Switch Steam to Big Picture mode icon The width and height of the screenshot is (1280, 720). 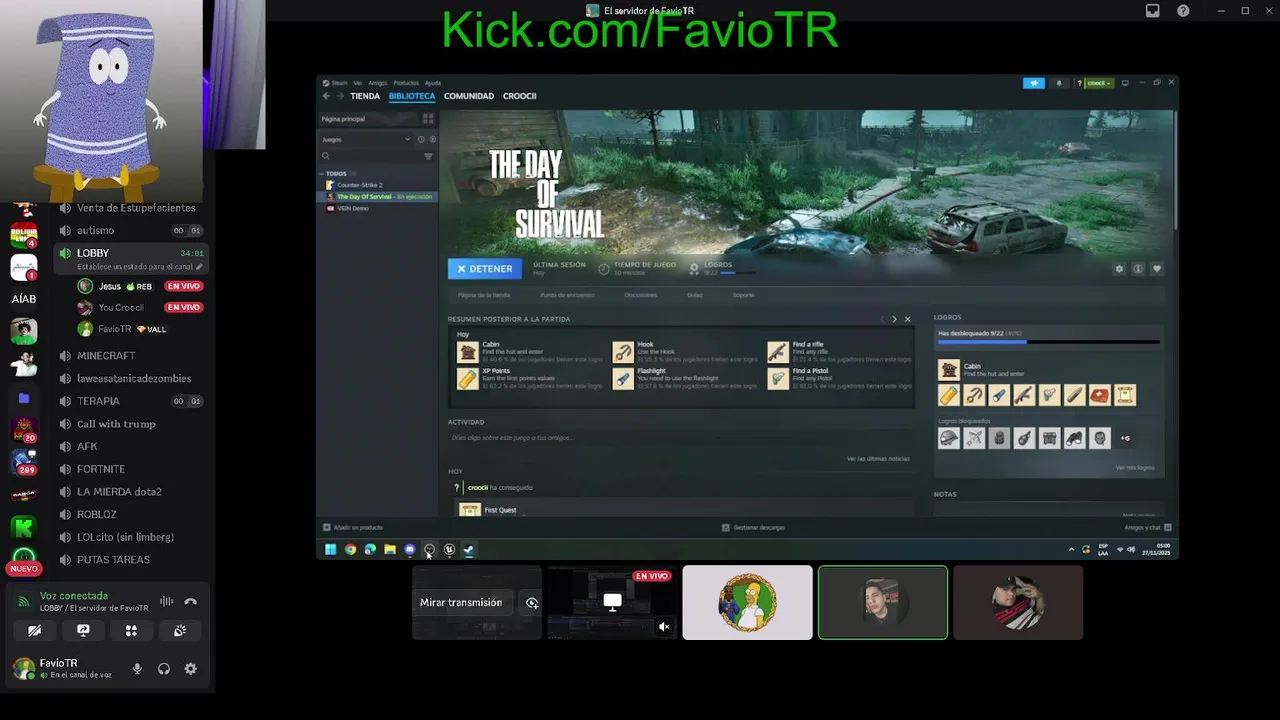click(x=1125, y=83)
